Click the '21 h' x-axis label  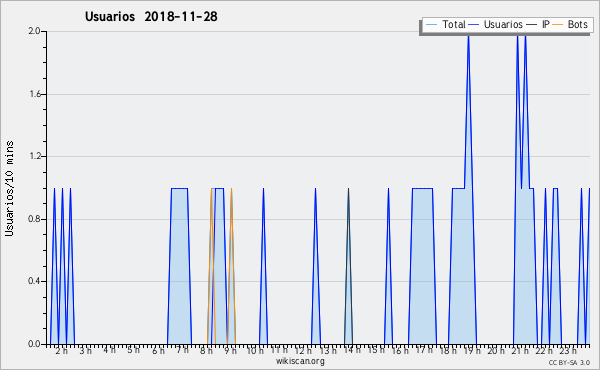click(x=520, y=351)
